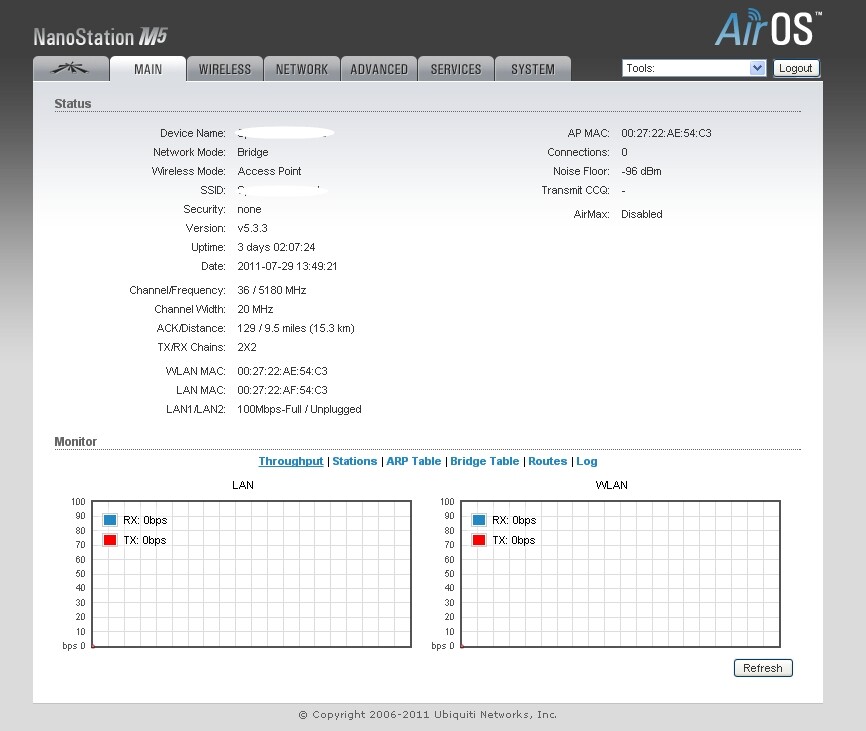This screenshot has height=731, width=866.
Task: Open the Log link
Action: (587, 461)
